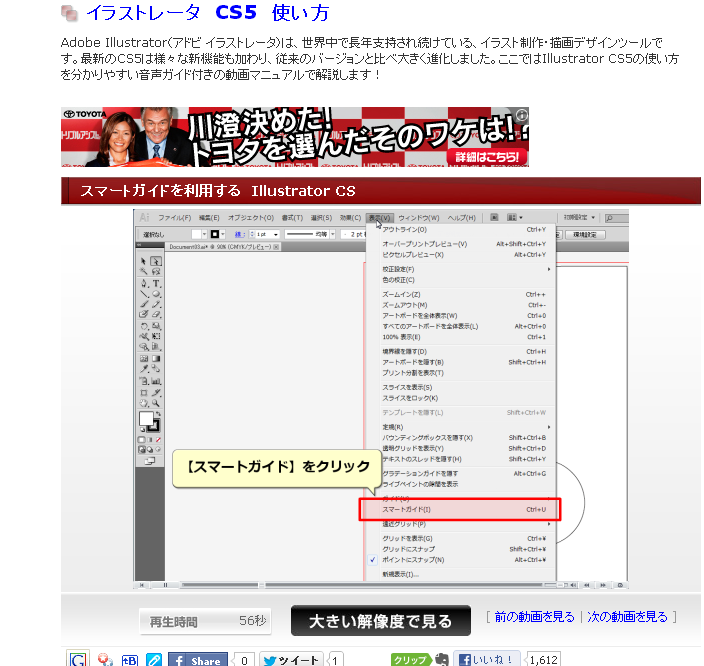Open the arrange documents dropdown icon
The height and width of the screenshot is (666, 704).
tap(515, 217)
